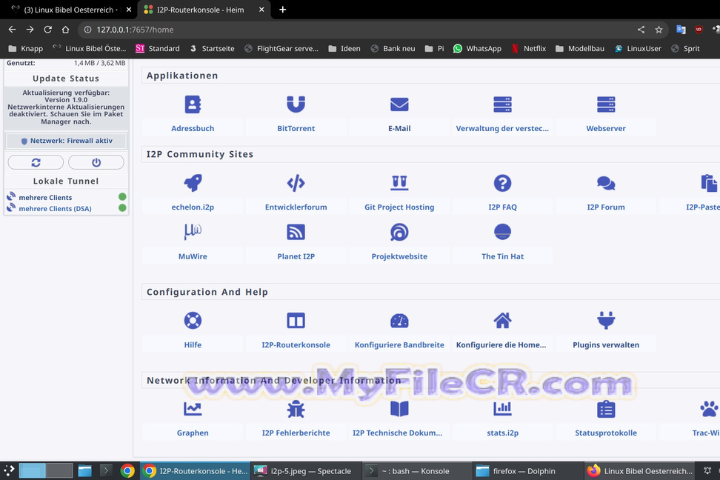The image size is (720, 480).
Task: Switch to the firefox Dolphin taskbar window
Action: [x=527, y=471]
